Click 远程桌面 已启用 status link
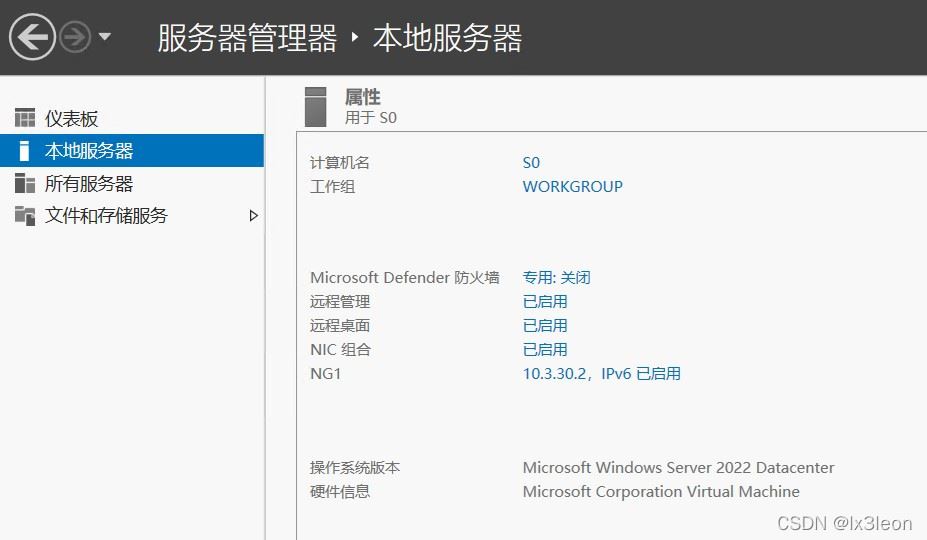The width and height of the screenshot is (927, 540). [x=545, y=326]
